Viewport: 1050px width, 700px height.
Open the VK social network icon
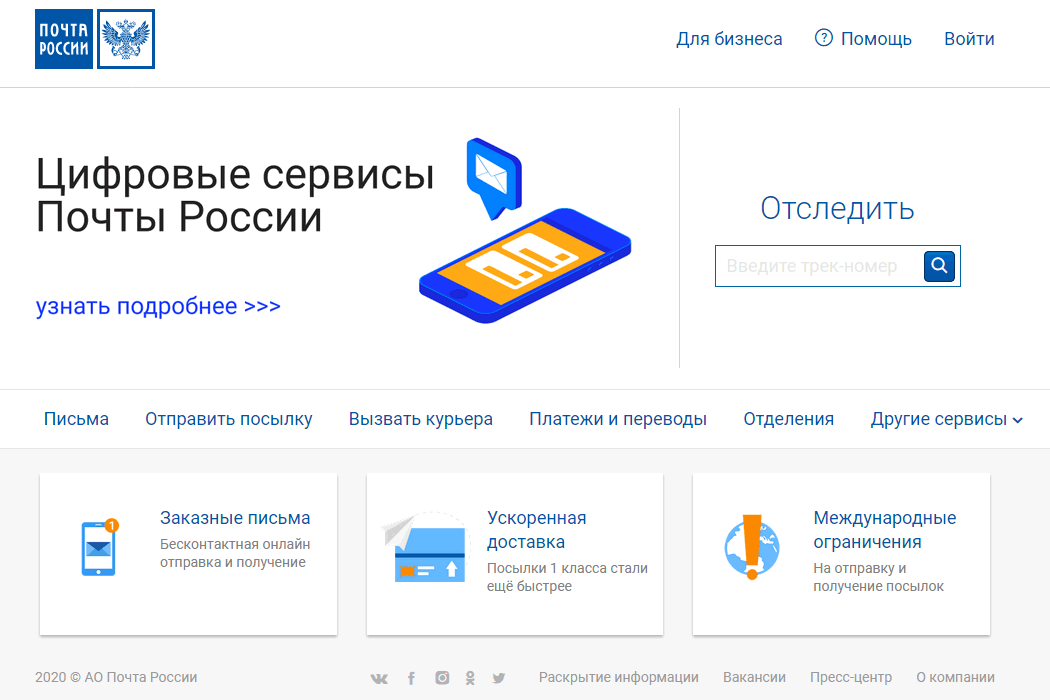tap(379, 678)
